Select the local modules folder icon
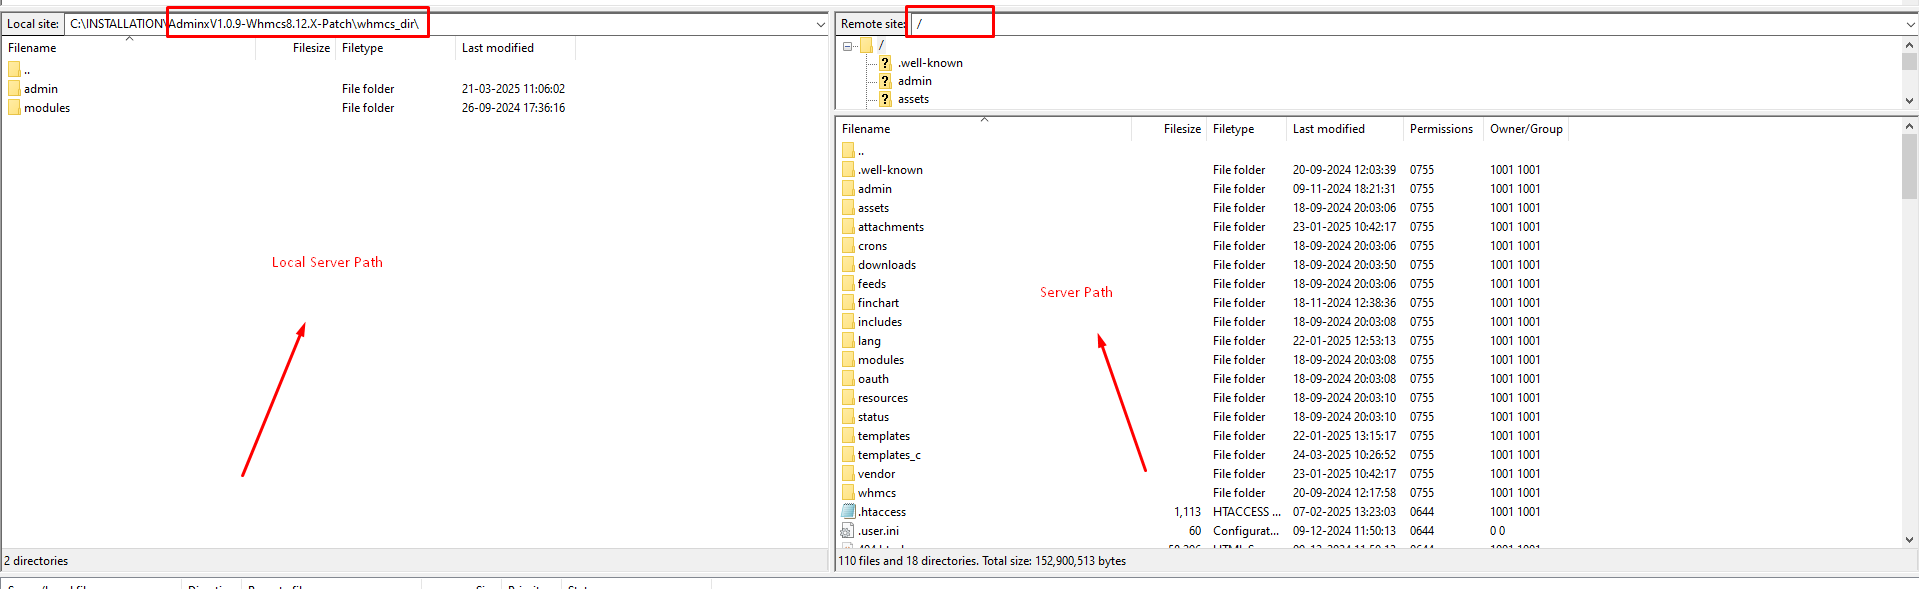 (x=14, y=108)
